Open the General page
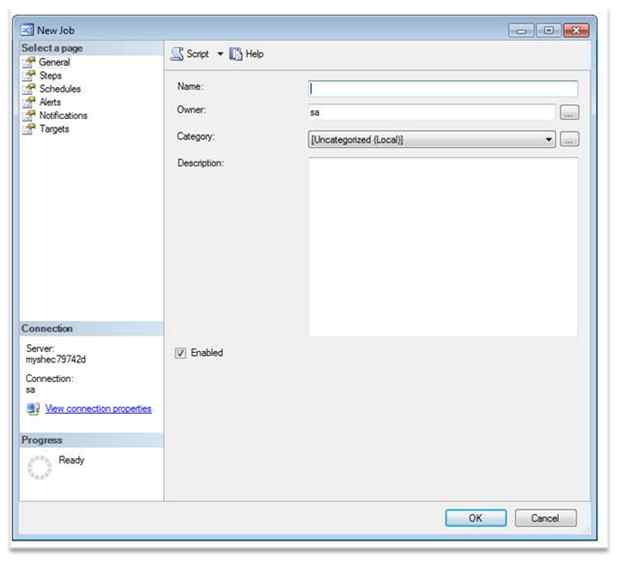This screenshot has height=562, width=618. pos(54,62)
